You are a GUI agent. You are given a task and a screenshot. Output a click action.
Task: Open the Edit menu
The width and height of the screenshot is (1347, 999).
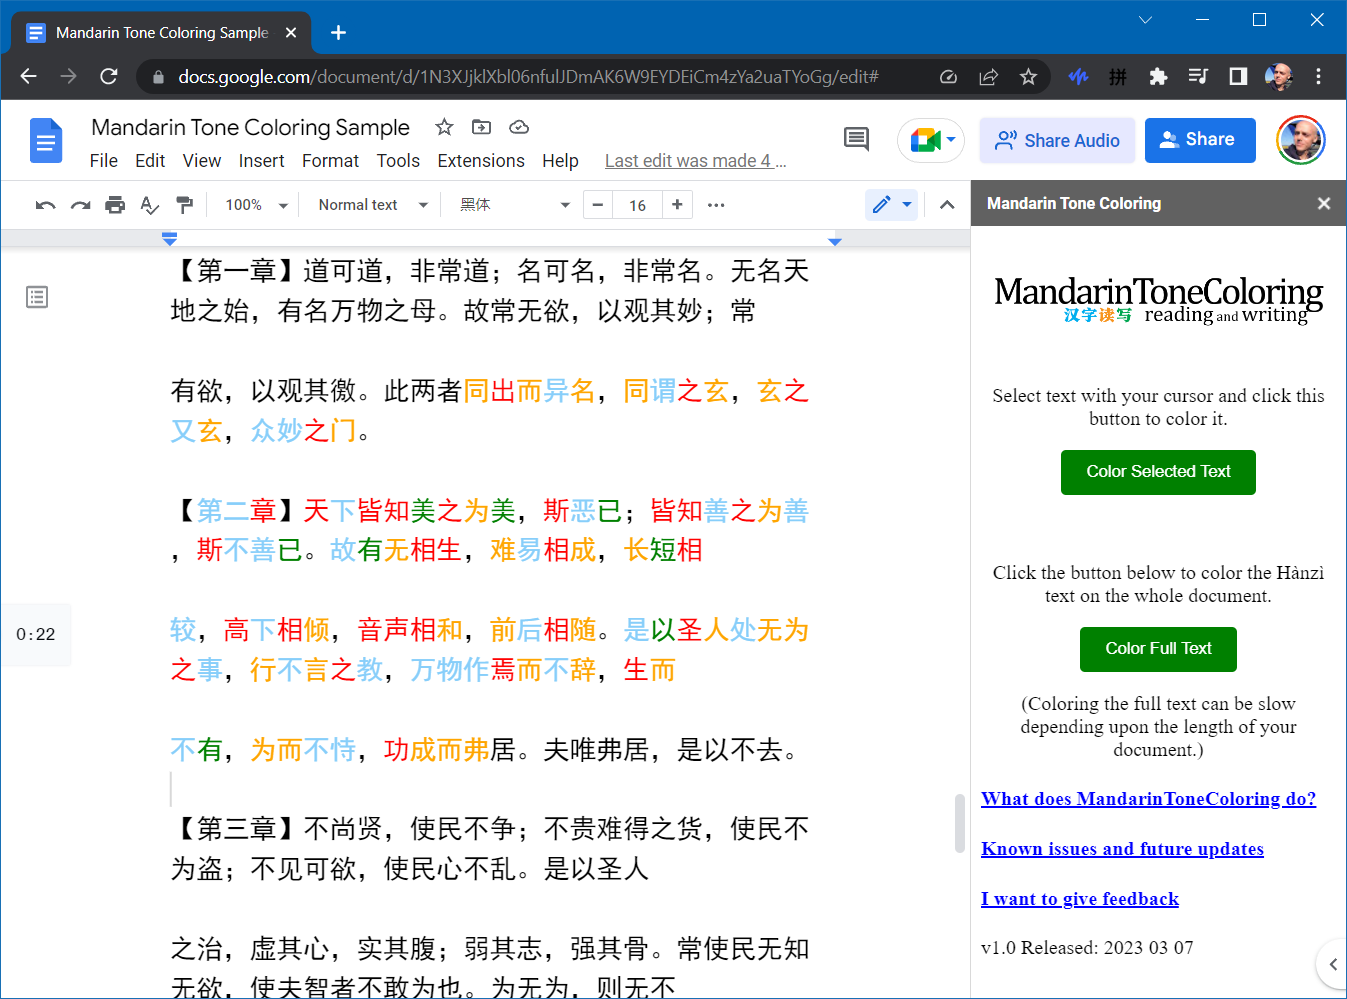tap(150, 161)
